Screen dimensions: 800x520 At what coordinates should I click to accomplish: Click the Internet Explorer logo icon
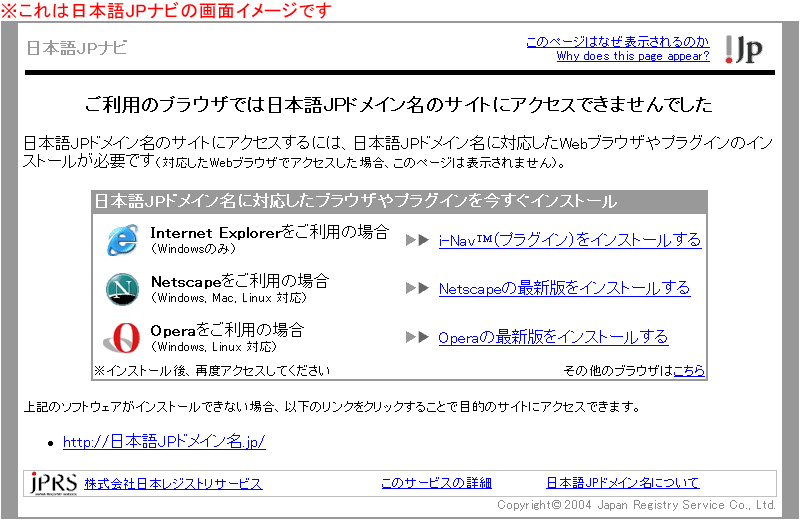pyautogui.click(x=122, y=240)
